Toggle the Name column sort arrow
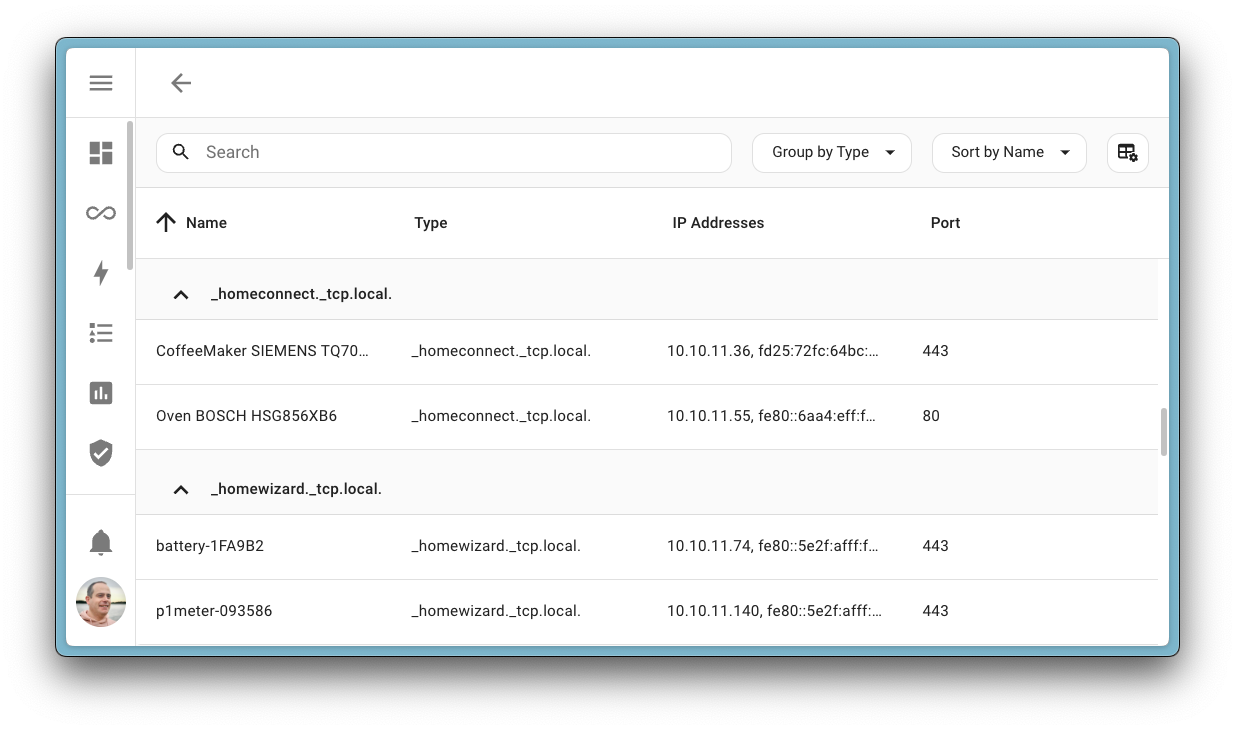This screenshot has width=1235, height=730. (x=166, y=222)
